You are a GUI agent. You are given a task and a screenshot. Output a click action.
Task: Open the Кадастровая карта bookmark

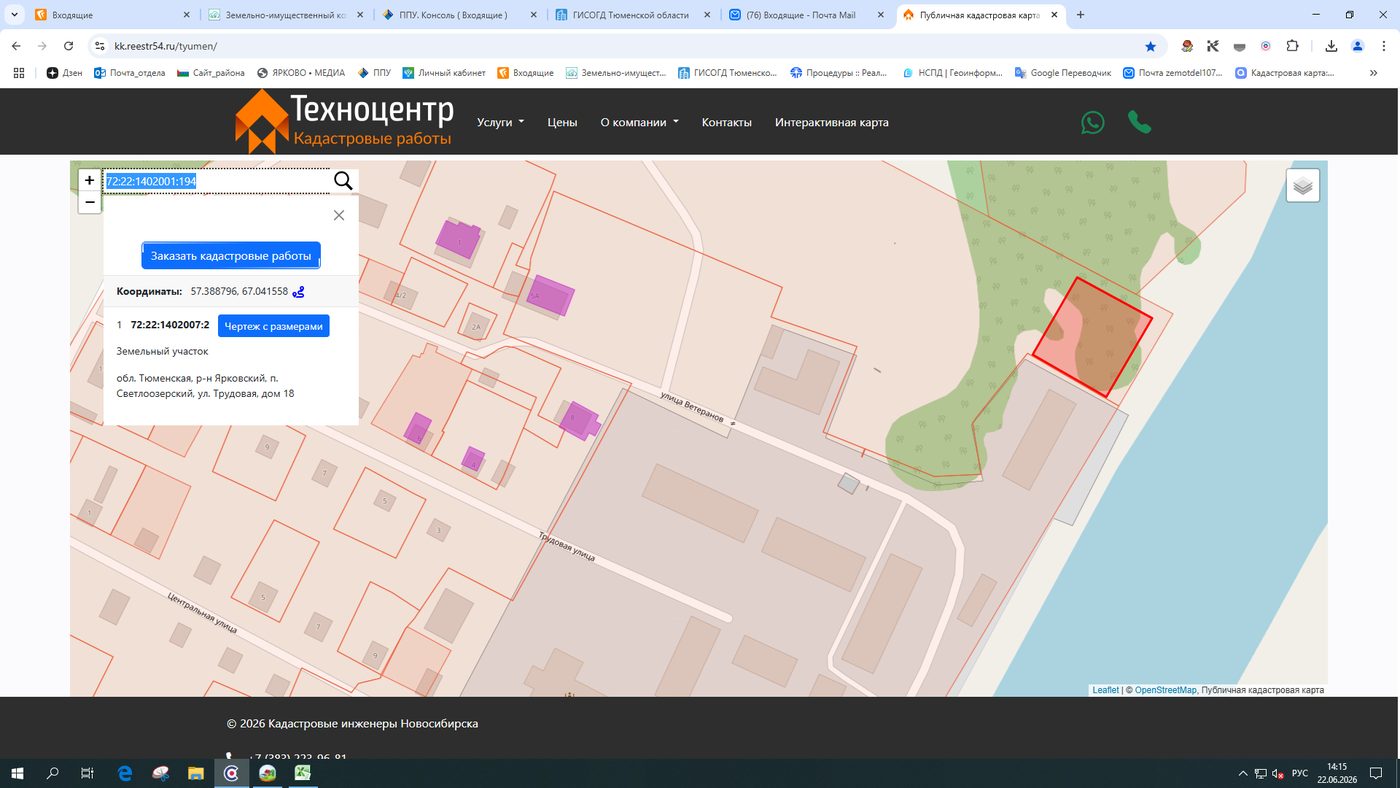click(1285, 73)
